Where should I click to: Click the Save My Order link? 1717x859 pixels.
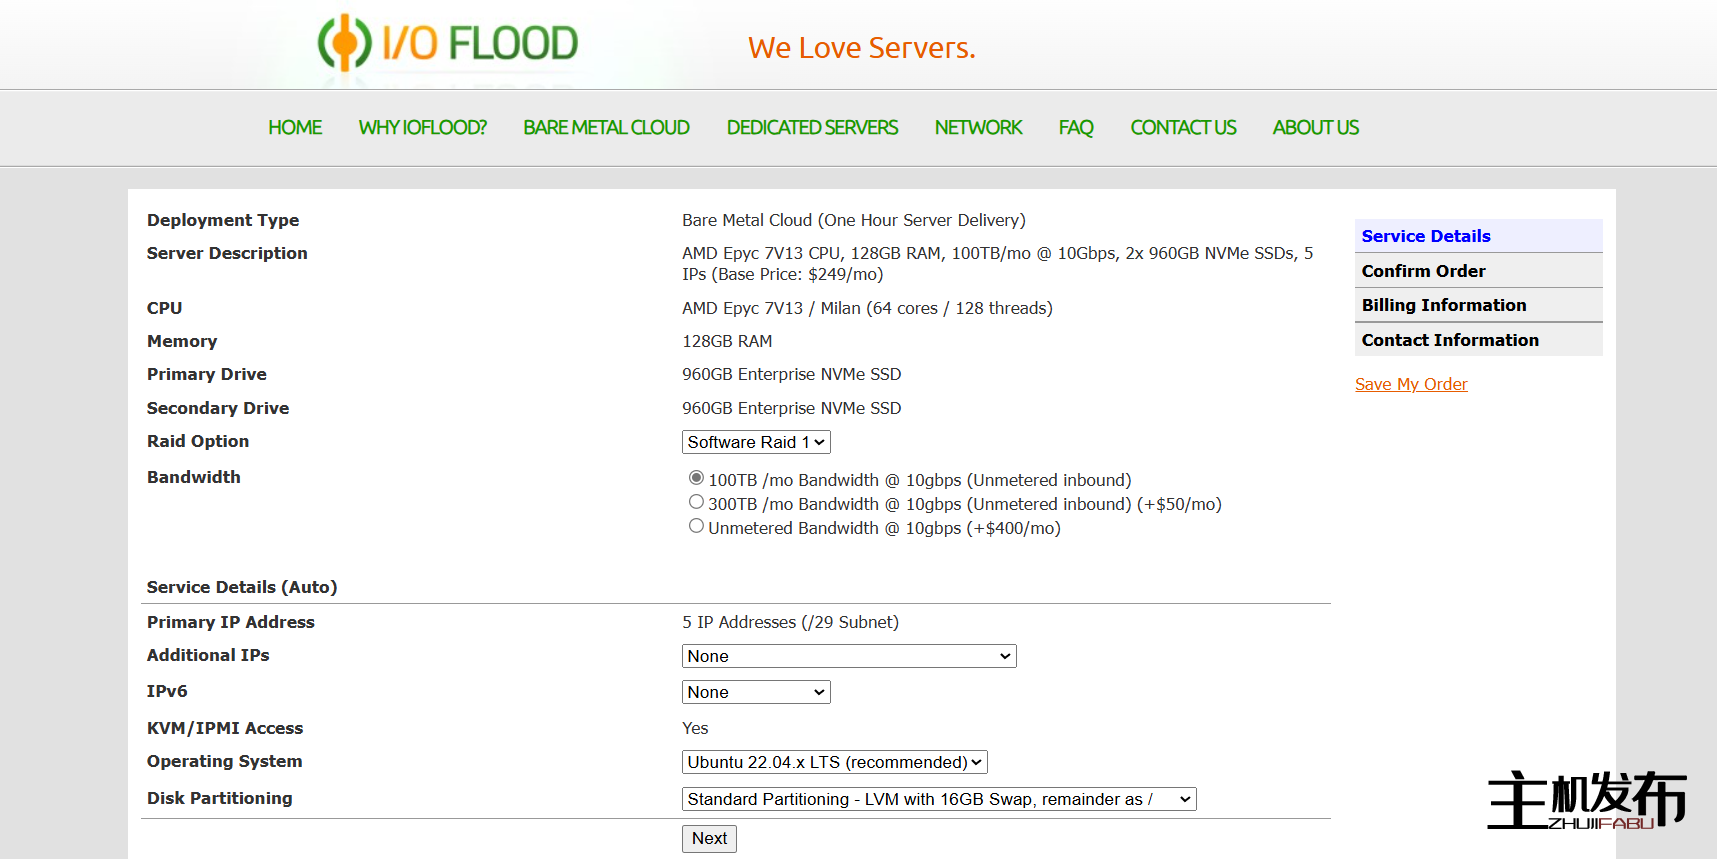point(1411,384)
